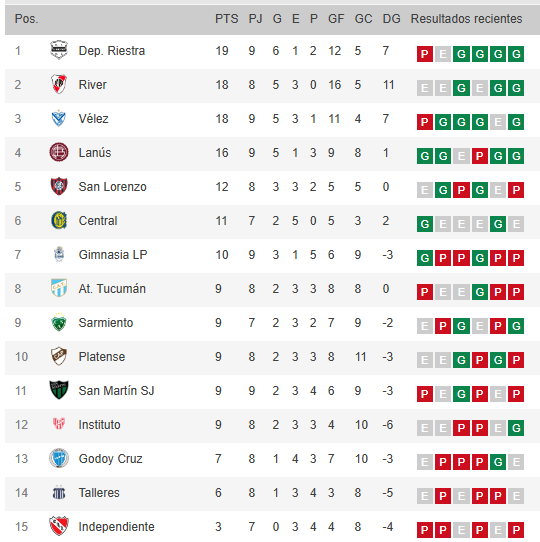Open the Godoy Cruz crest icon

59,458
